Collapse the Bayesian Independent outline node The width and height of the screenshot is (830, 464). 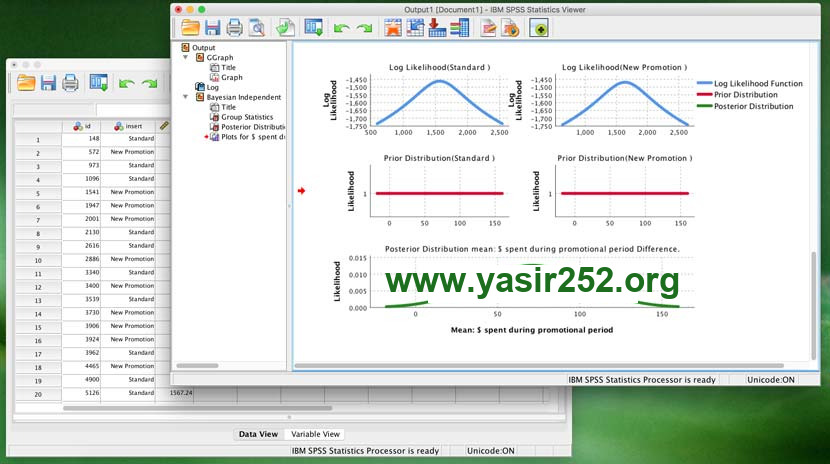pos(185,97)
